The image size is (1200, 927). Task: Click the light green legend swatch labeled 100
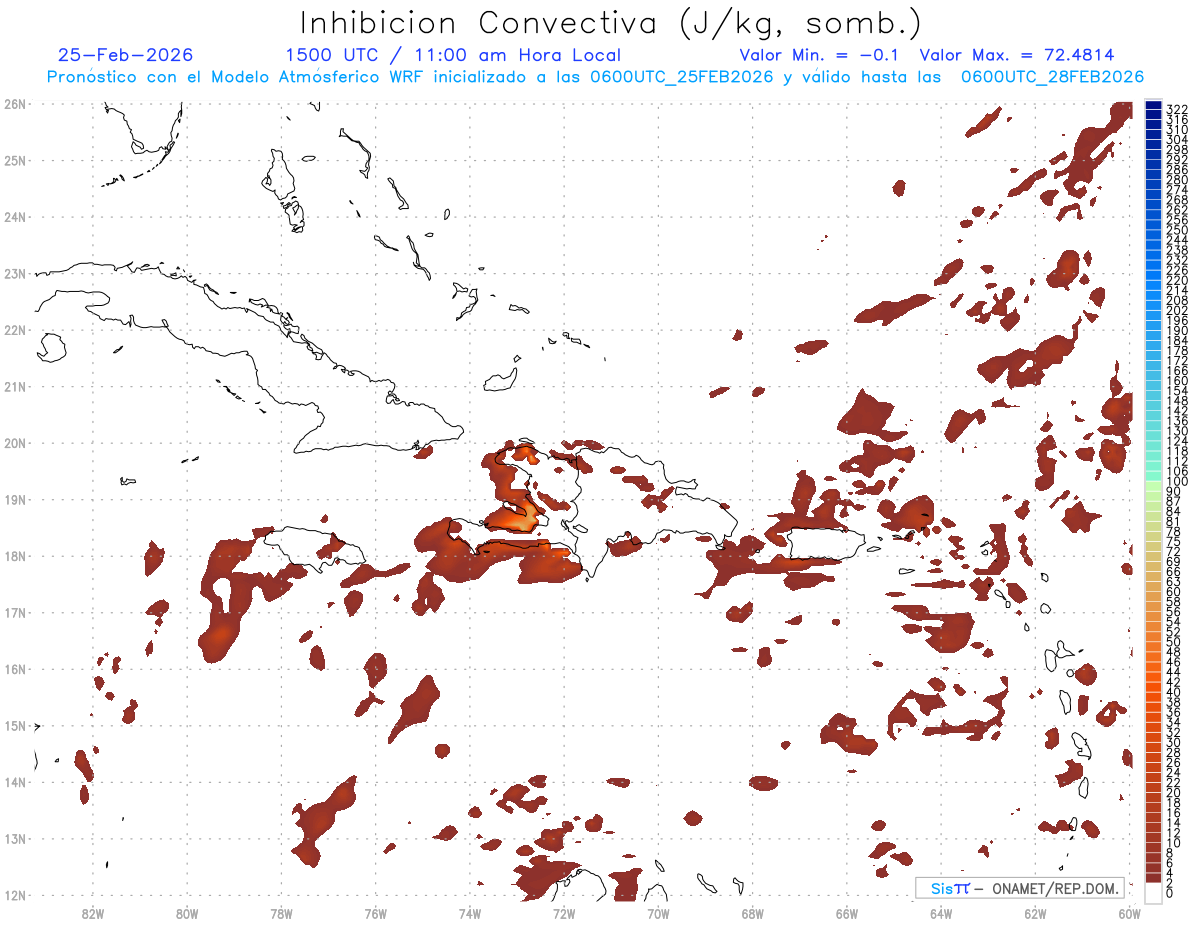[1154, 486]
